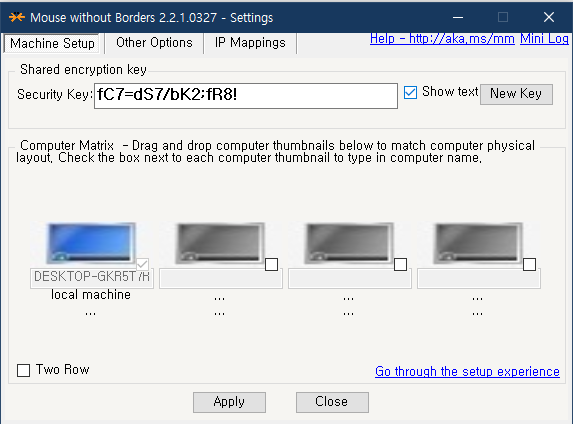
Task: Check the box beside the fourth computer thumbnail
Action: point(529,264)
